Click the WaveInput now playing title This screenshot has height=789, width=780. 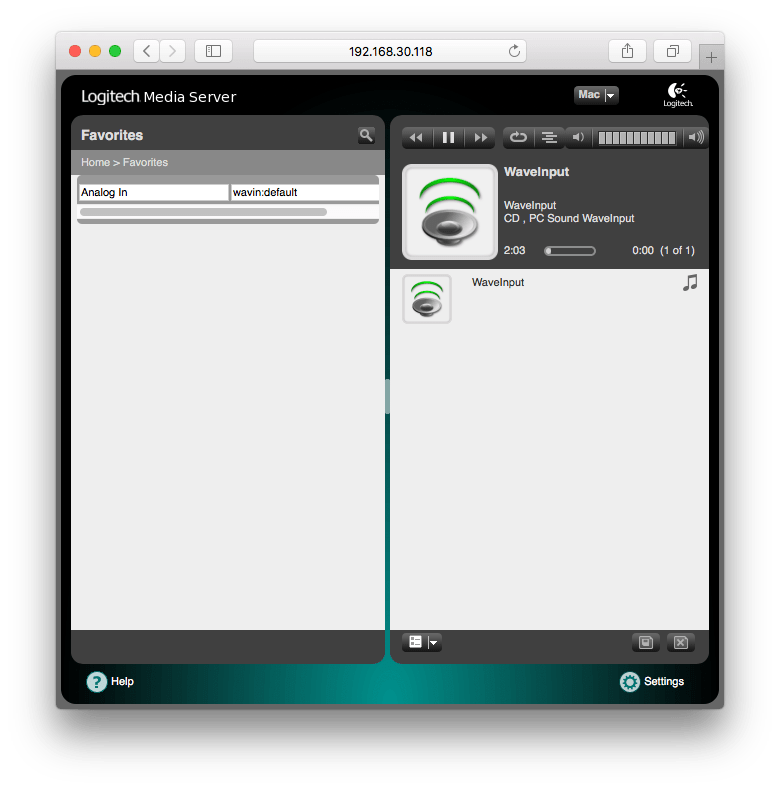[536, 172]
